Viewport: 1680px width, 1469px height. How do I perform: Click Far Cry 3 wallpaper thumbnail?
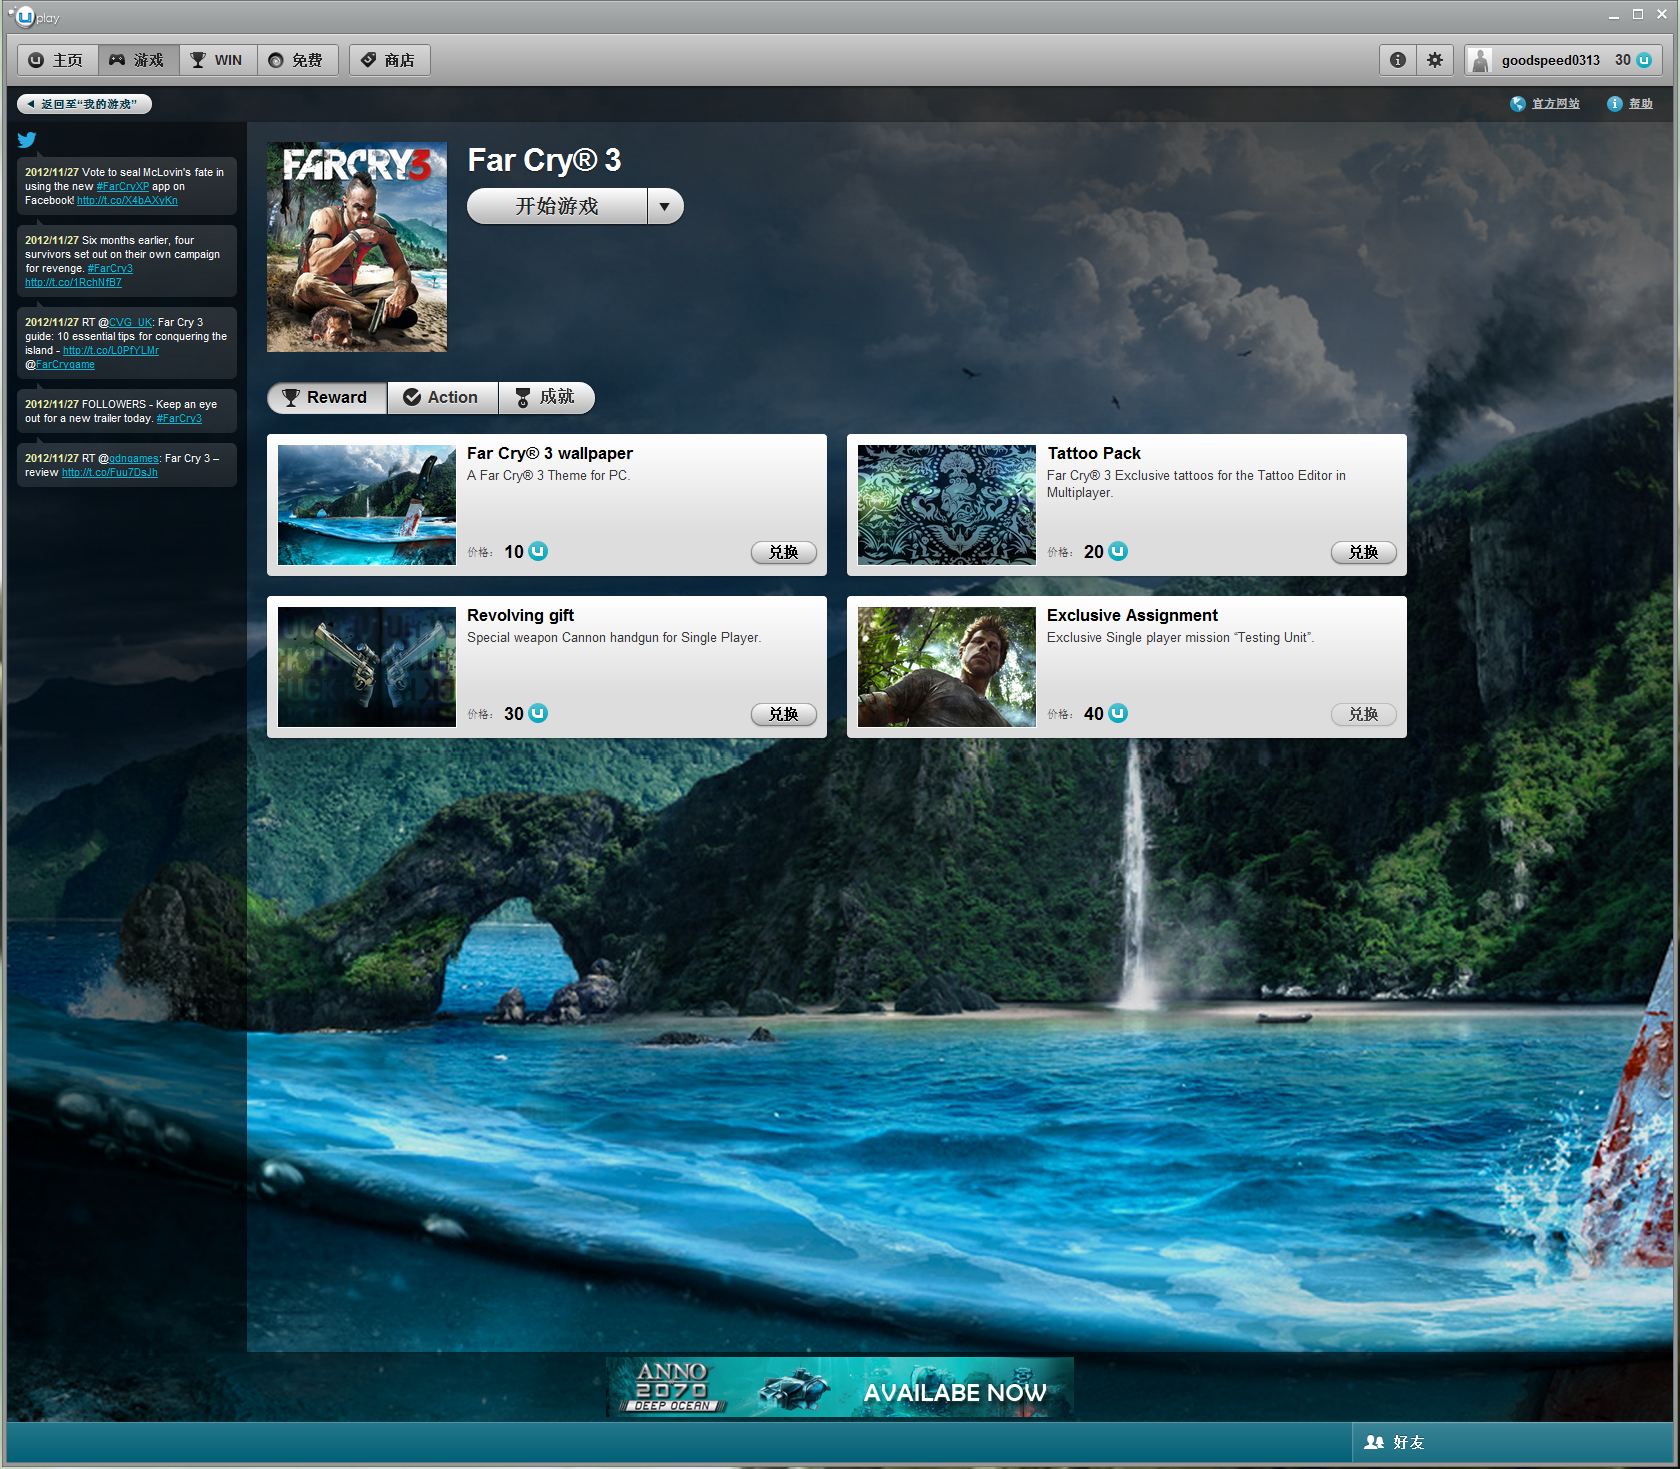(367, 505)
